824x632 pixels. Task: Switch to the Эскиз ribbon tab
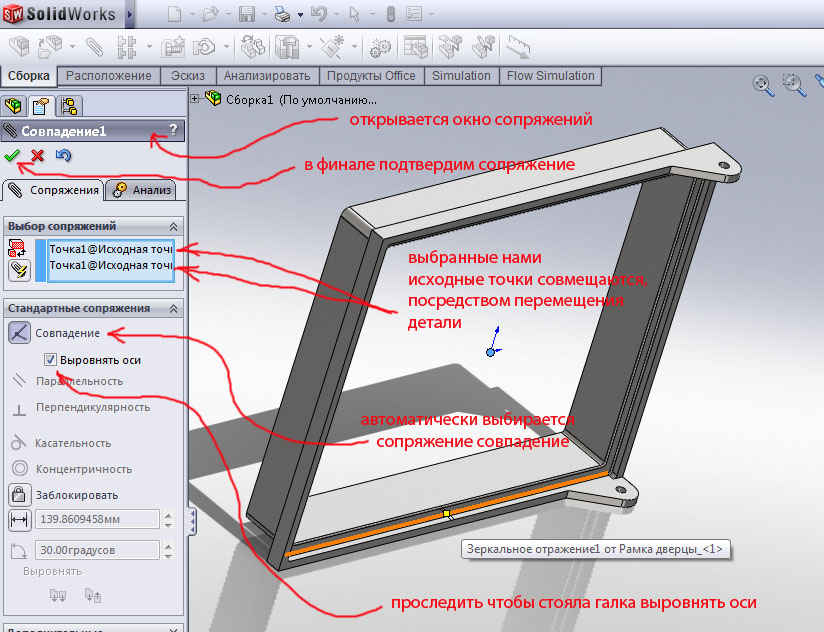(x=188, y=76)
